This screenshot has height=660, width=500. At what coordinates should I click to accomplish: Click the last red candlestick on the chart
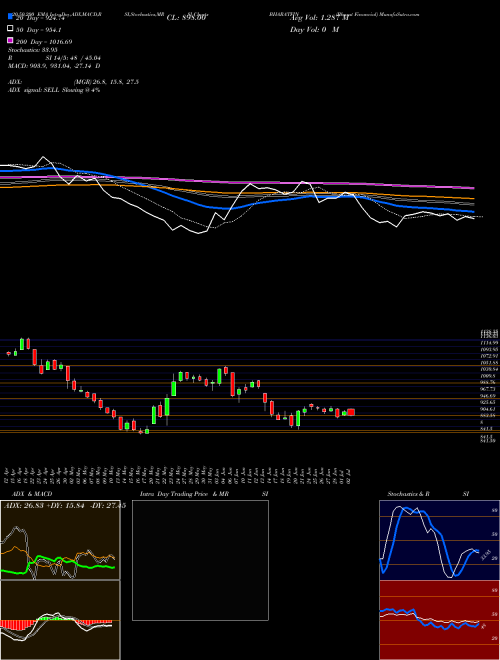(x=351, y=412)
